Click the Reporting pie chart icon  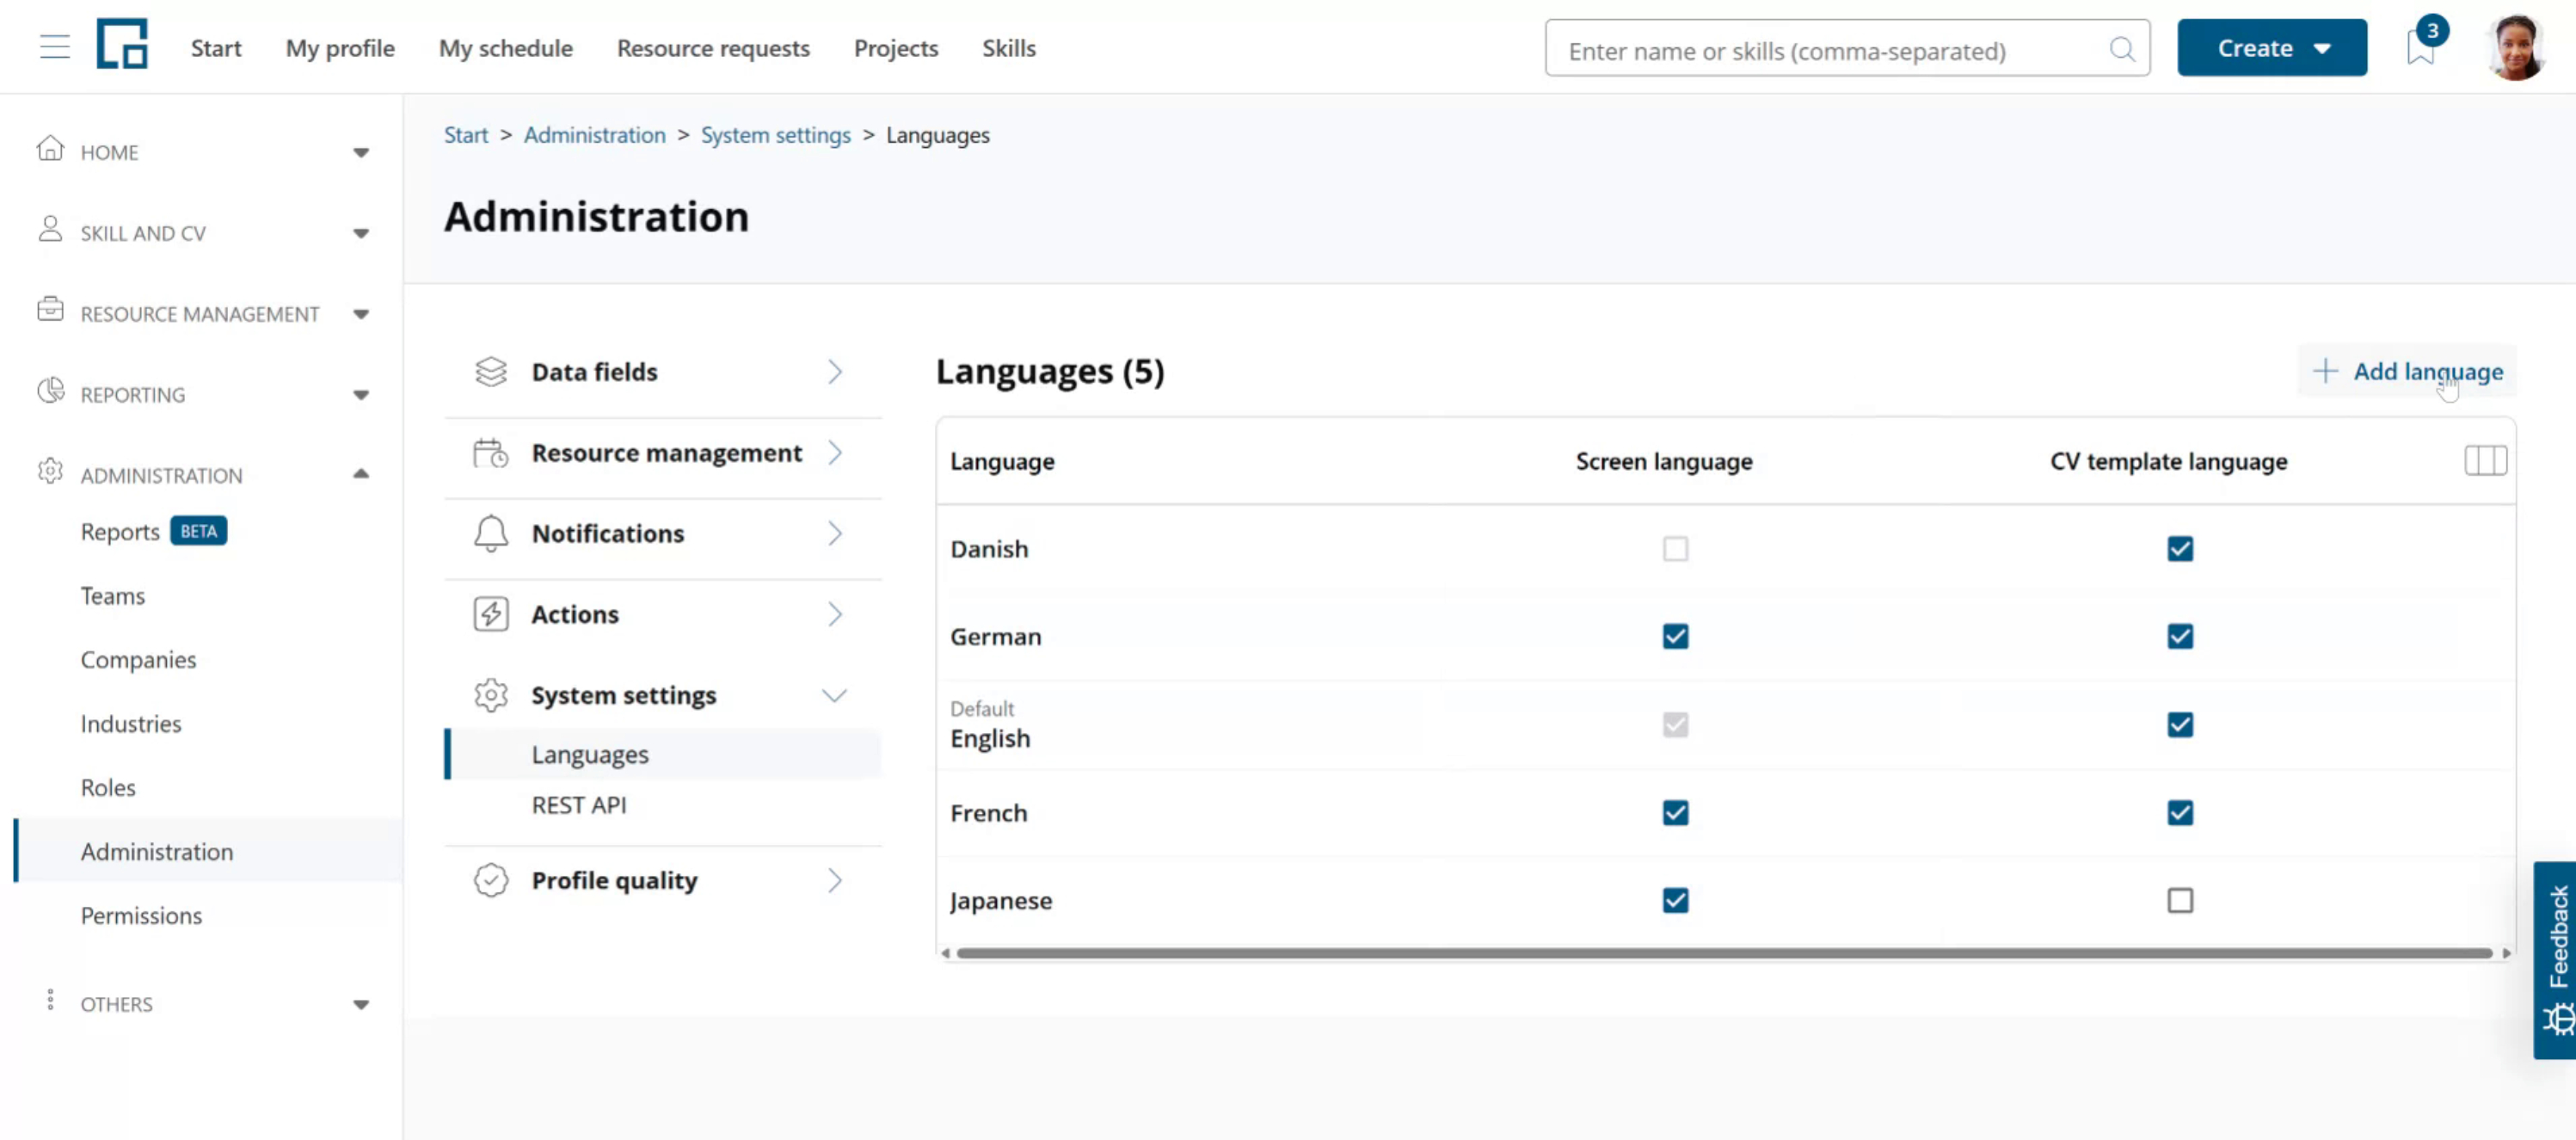tap(50, 391)
